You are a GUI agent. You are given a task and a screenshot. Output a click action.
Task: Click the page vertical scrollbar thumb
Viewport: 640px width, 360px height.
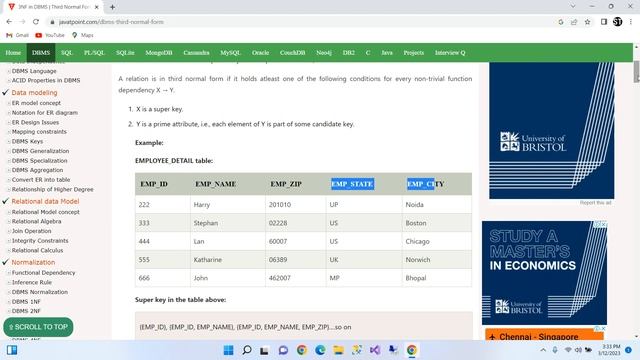coord(636,71)
